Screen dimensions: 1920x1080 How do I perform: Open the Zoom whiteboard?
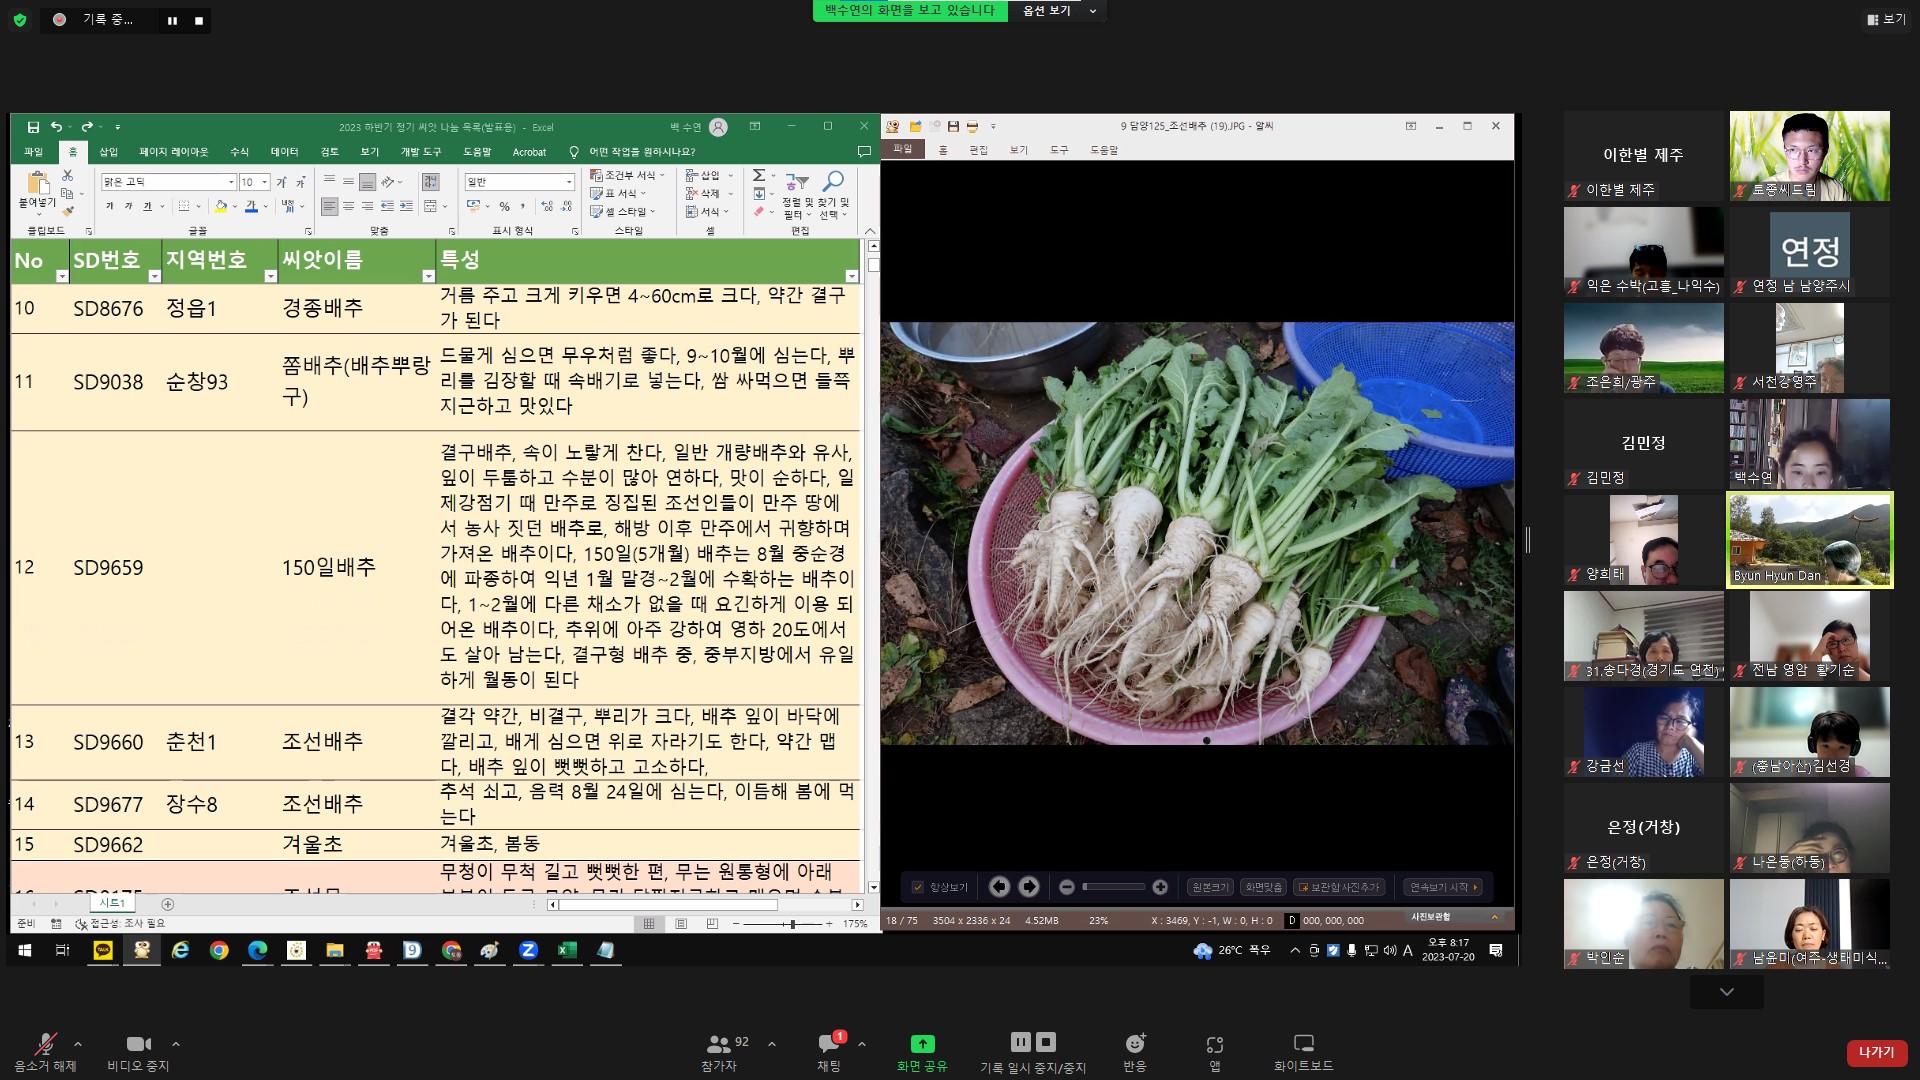1303,1052
